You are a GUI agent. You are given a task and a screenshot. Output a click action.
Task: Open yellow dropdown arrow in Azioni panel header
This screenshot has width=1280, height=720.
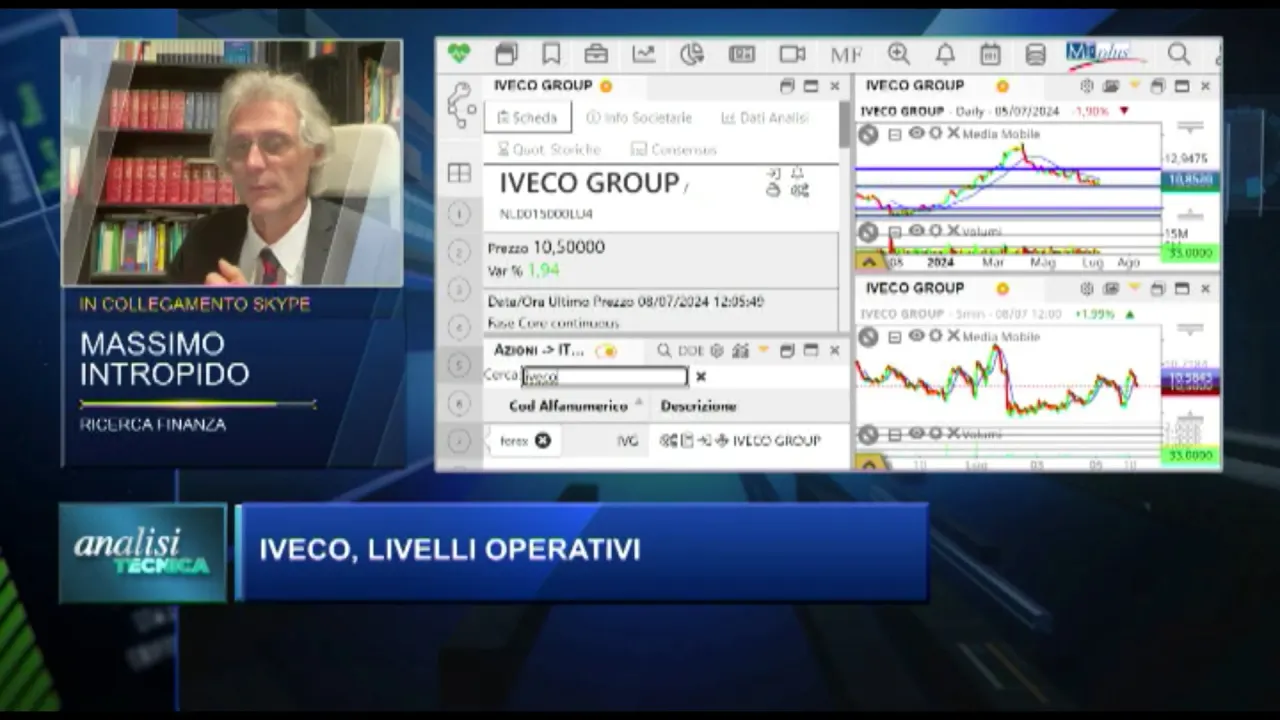click(763, 351)
